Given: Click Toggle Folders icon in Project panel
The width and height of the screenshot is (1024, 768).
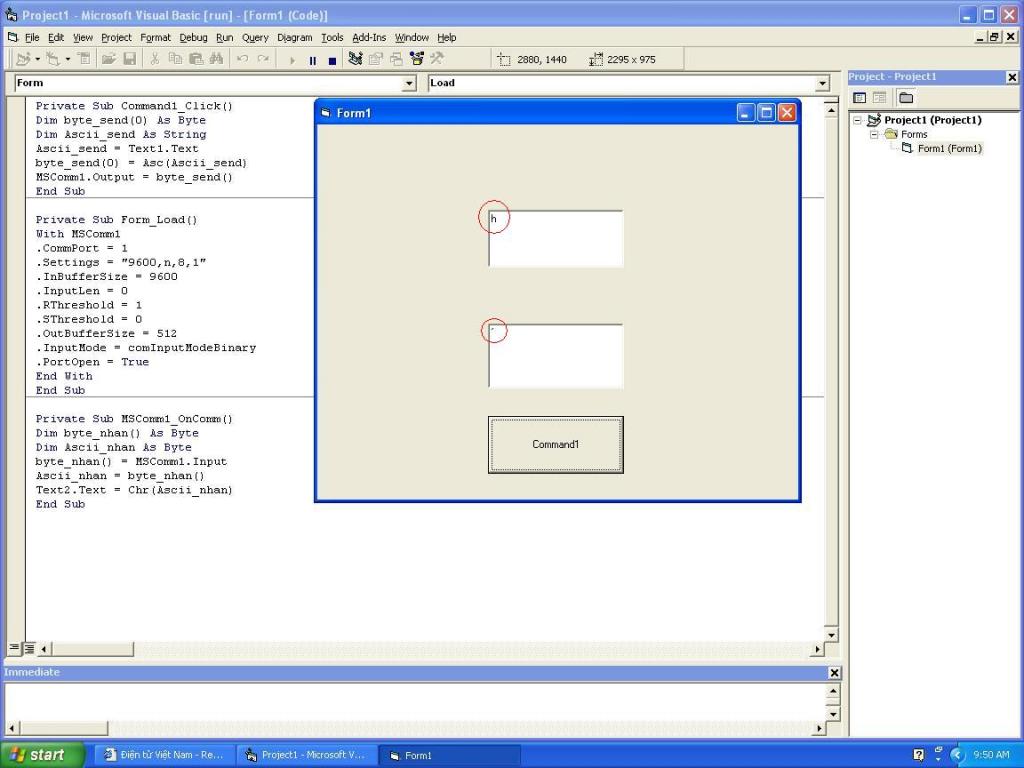Looking at the screenshot, I should coord(905,98).
